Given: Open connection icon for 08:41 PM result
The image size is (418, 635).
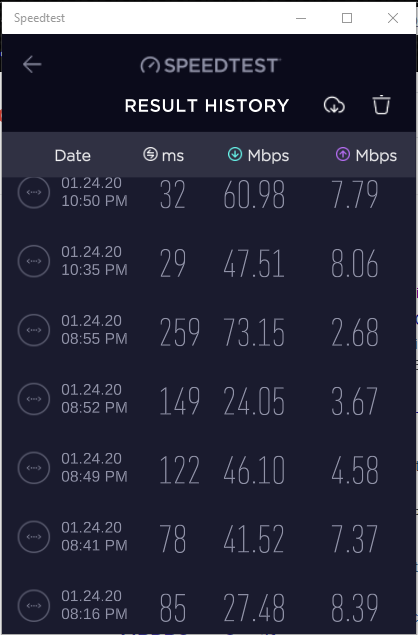Looking at the screenshot, I should 34,537.
